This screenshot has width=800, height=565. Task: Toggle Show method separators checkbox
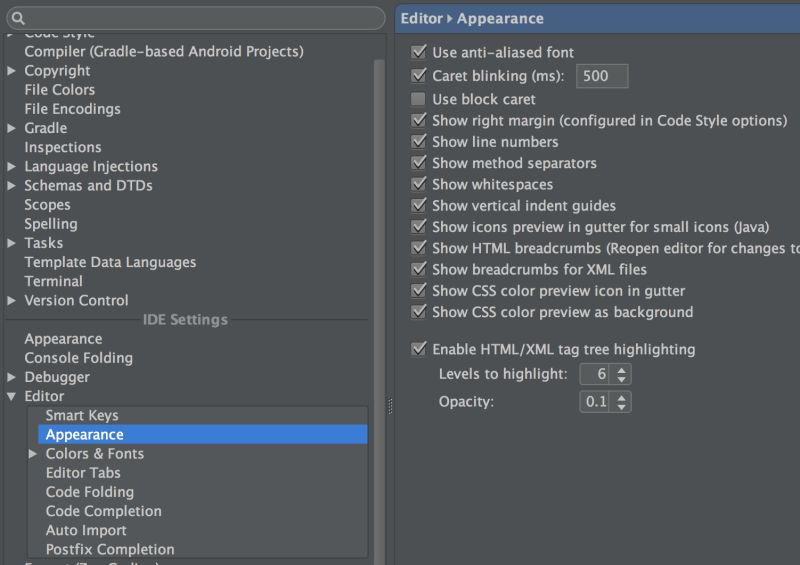(418, 163)
